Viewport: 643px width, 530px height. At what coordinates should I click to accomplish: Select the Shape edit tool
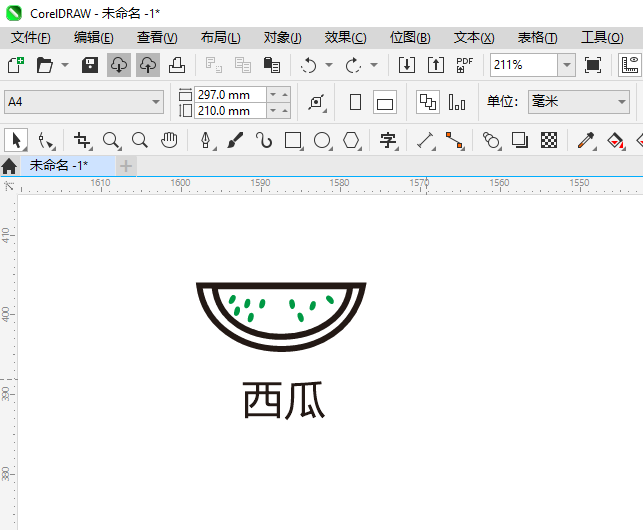coord(46,141)
